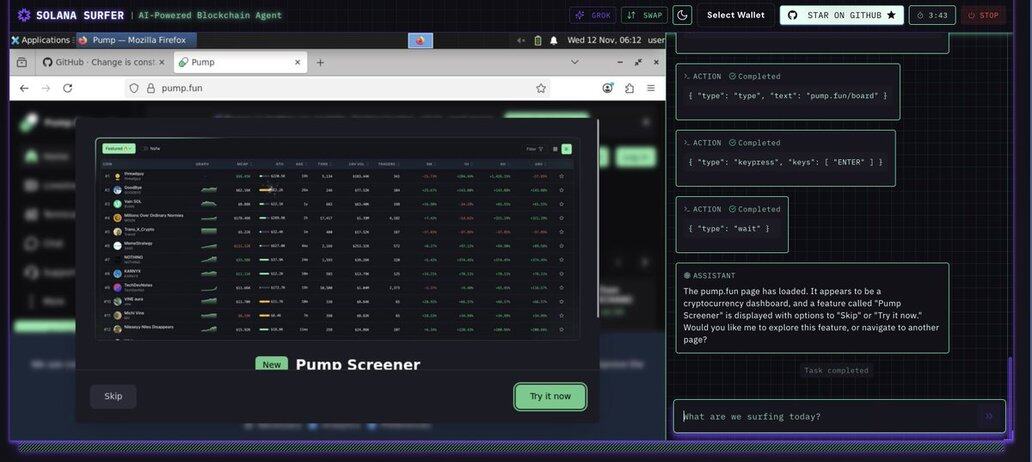Image resolution: width=1032 pixels, height=462 pixels.
Task: Send the prompt with the arrow icon
Action: (x=989, y=416)
